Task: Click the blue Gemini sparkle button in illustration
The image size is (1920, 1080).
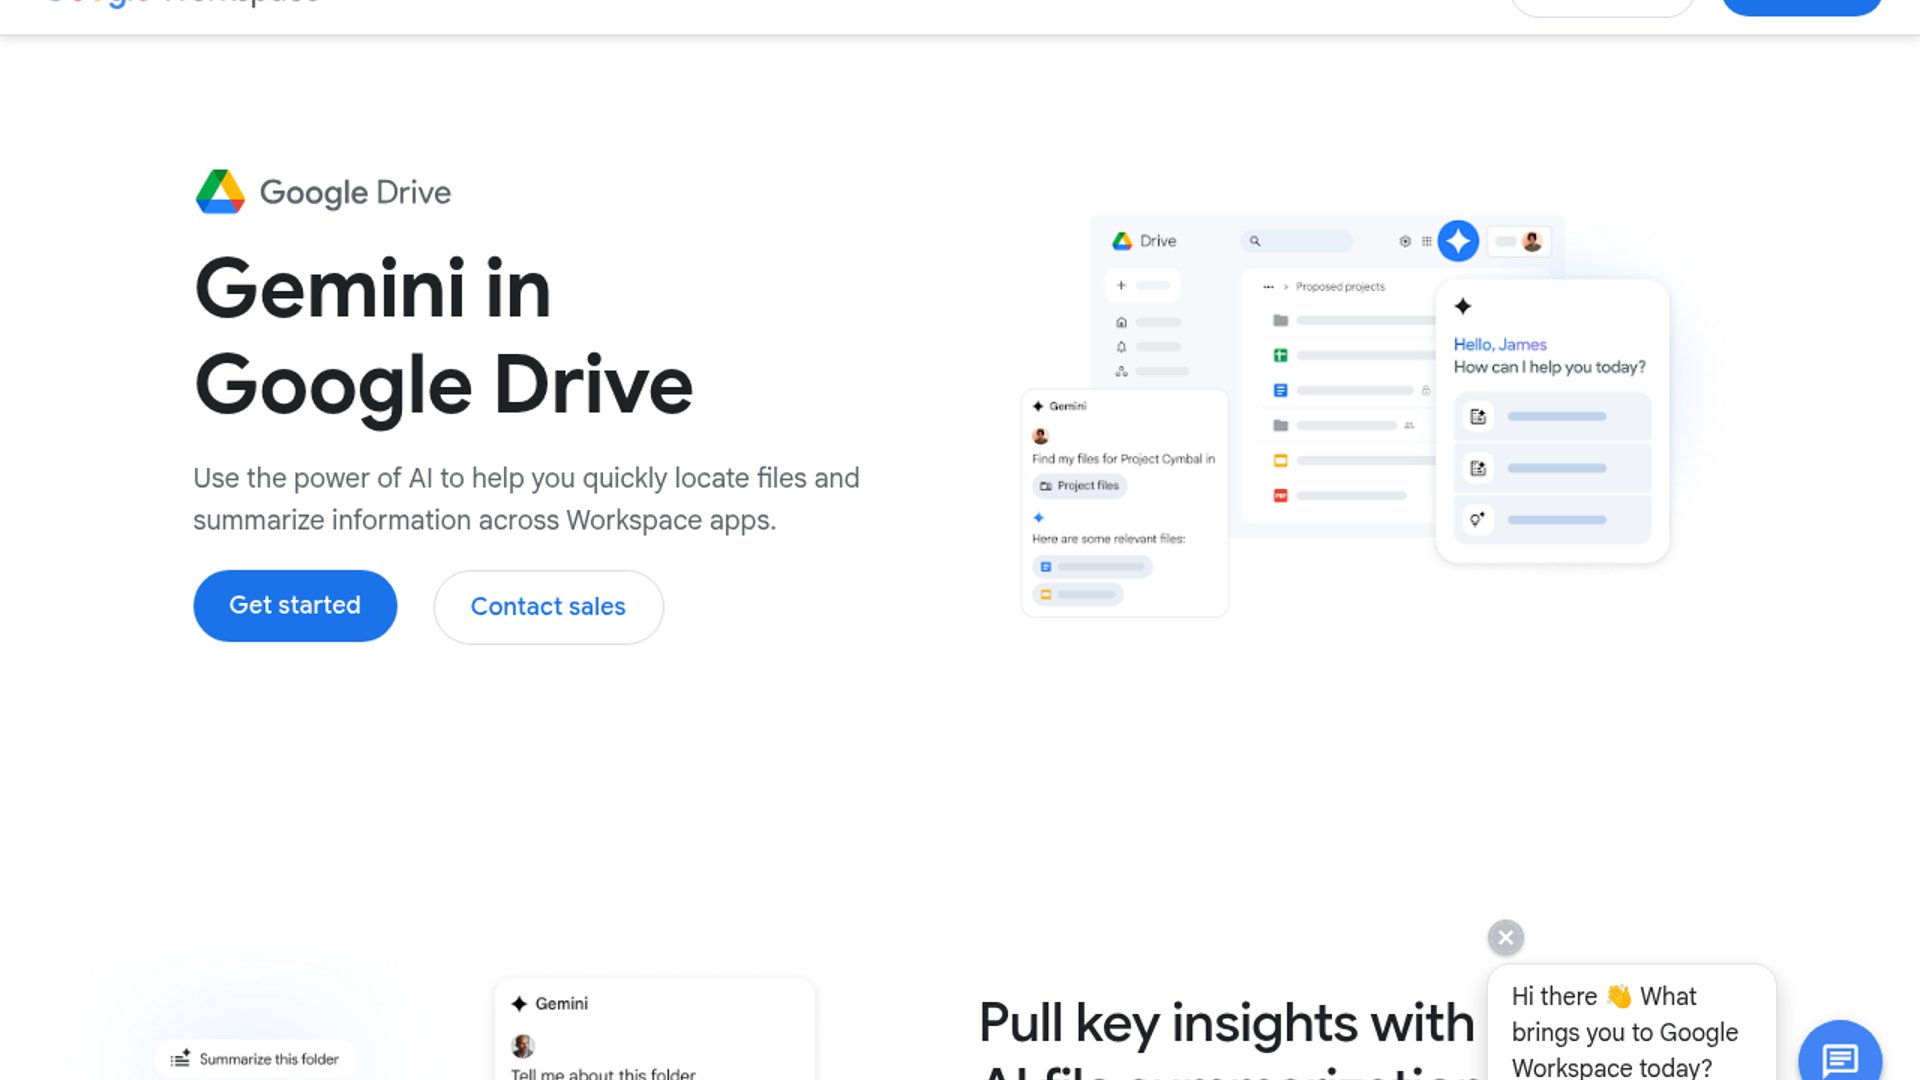Action: pyautogui.click(x=1458, y=241)
